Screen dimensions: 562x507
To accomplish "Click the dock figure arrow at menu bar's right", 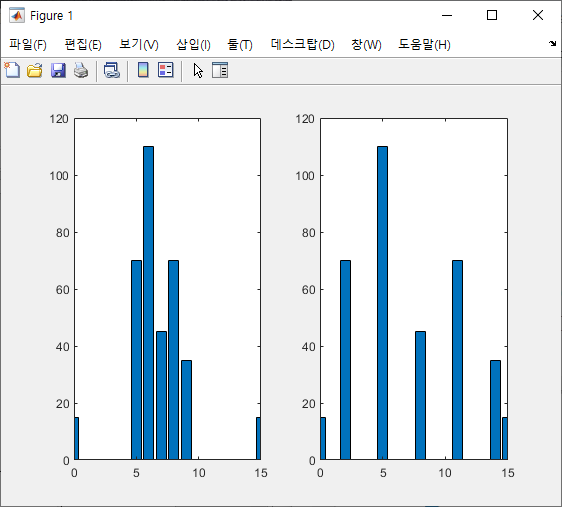I will [552, 44].
